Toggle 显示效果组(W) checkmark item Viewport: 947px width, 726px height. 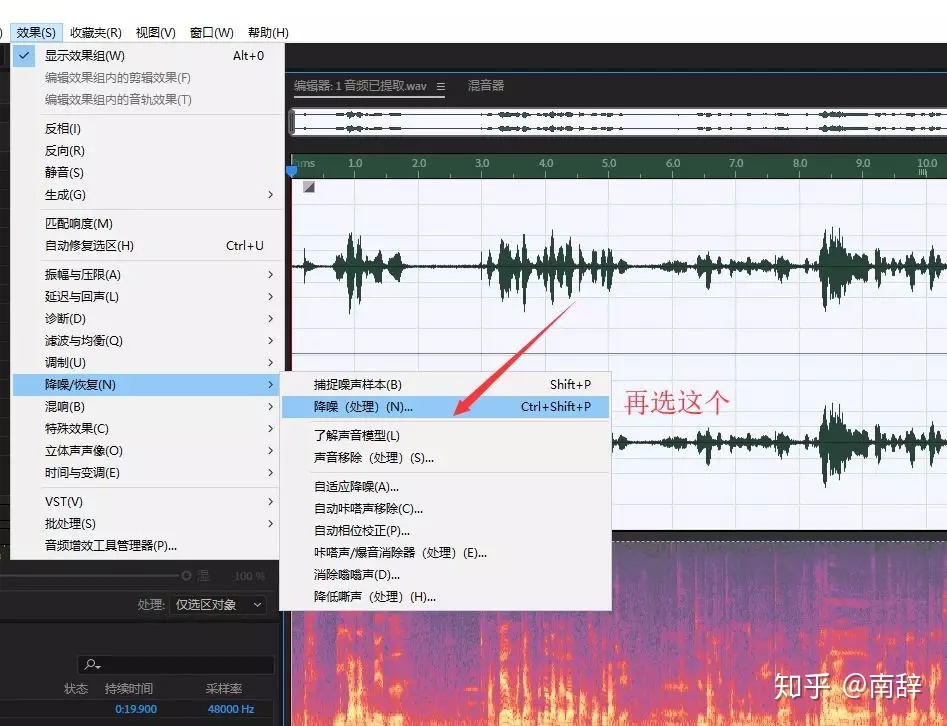[x=146, y=56]
